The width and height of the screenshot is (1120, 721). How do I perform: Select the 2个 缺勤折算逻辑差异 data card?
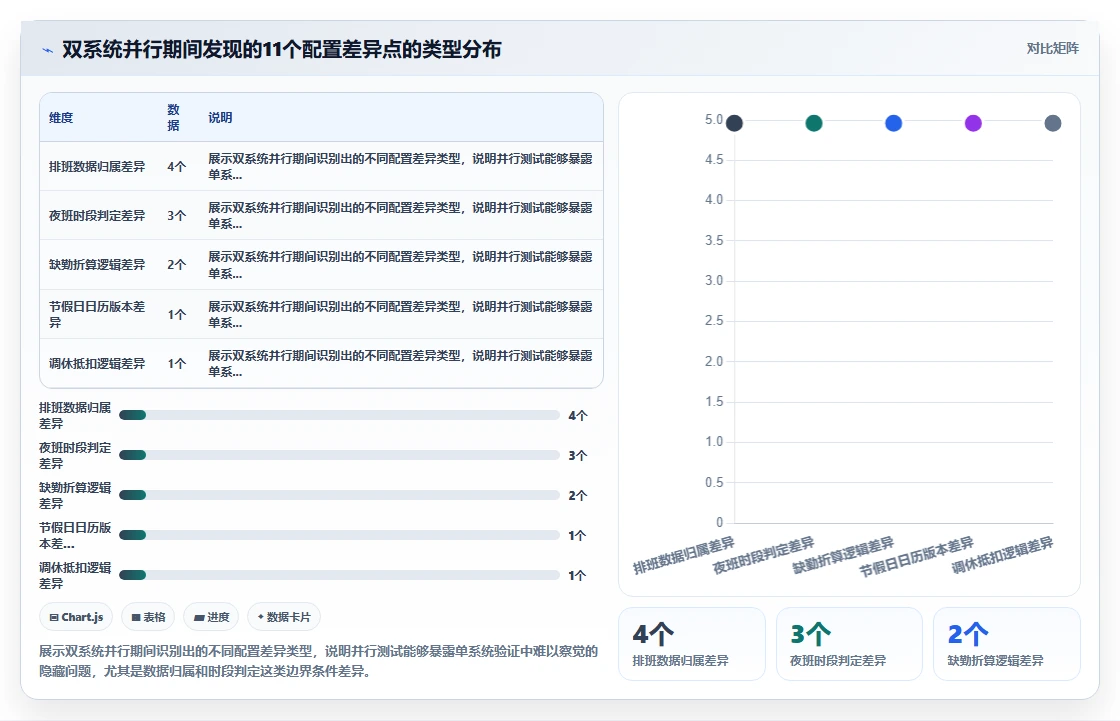[x=1006, y=644]
